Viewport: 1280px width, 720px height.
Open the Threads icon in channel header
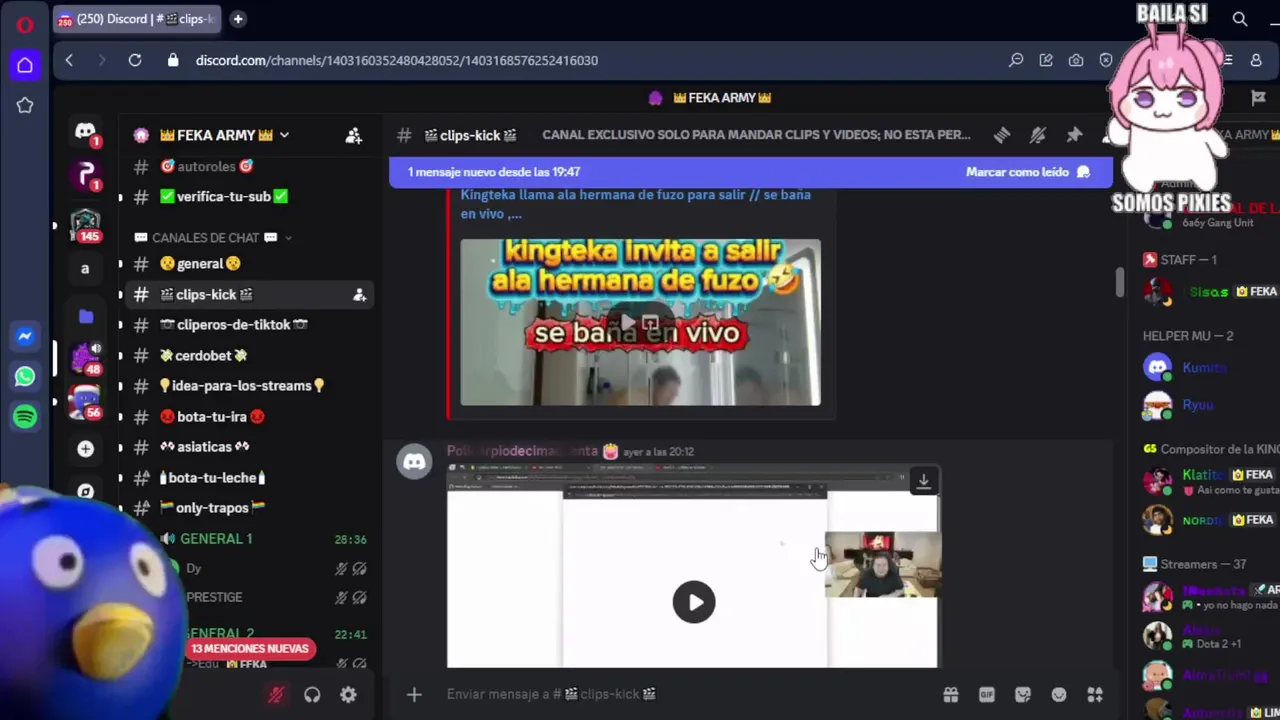[1002, 135]
